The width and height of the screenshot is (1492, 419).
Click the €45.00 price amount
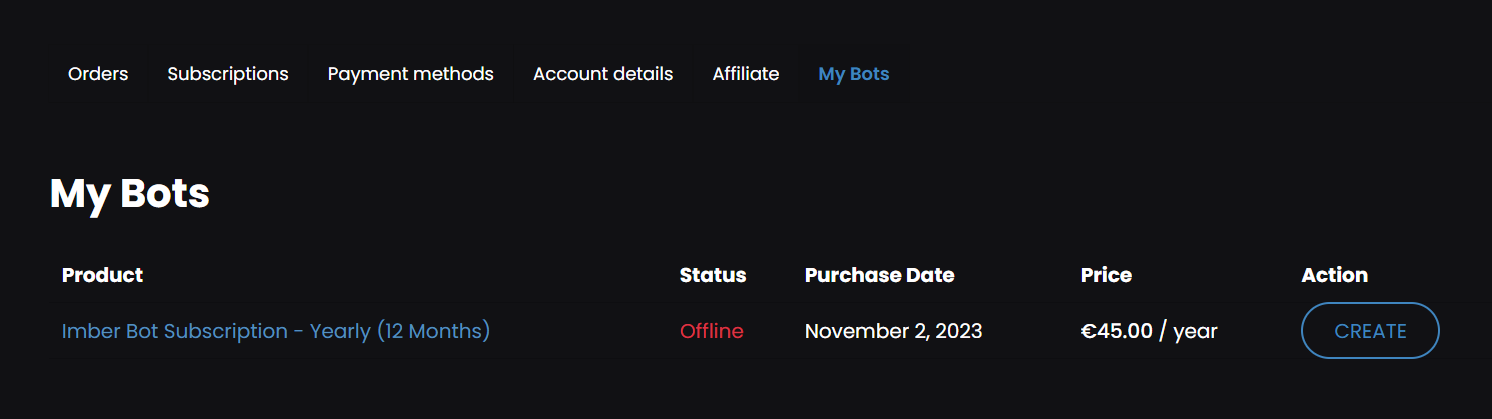pos(1117,331)
